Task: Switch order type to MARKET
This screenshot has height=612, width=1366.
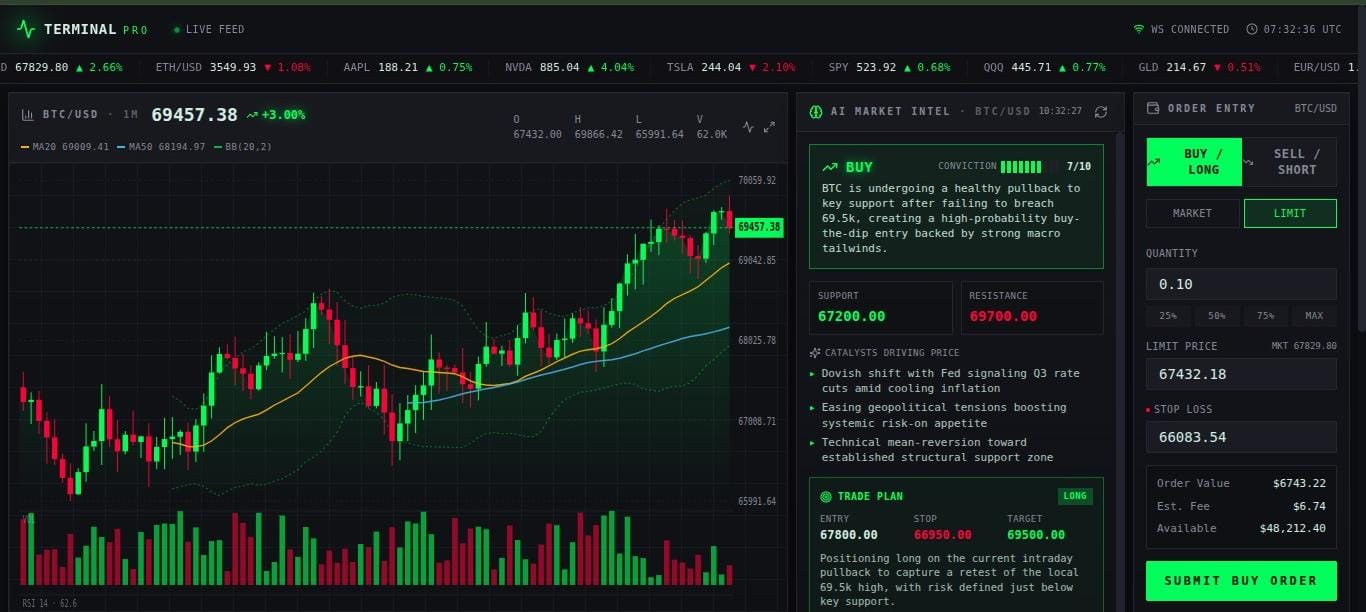Action: [x=1192, y=213]
